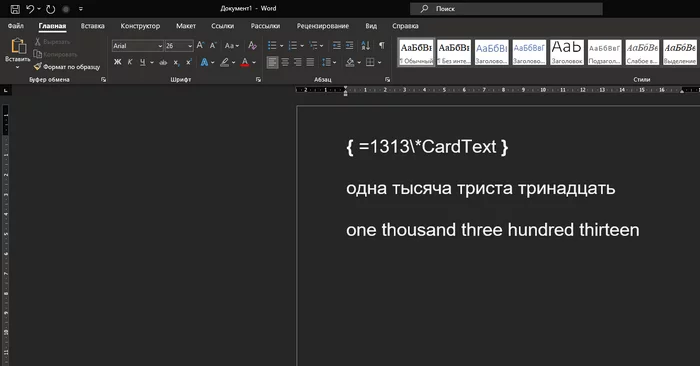This screenshot has height=366, width=700.
Task: Toggle strikethrough formatting
Action: click(x=163, y=62)
